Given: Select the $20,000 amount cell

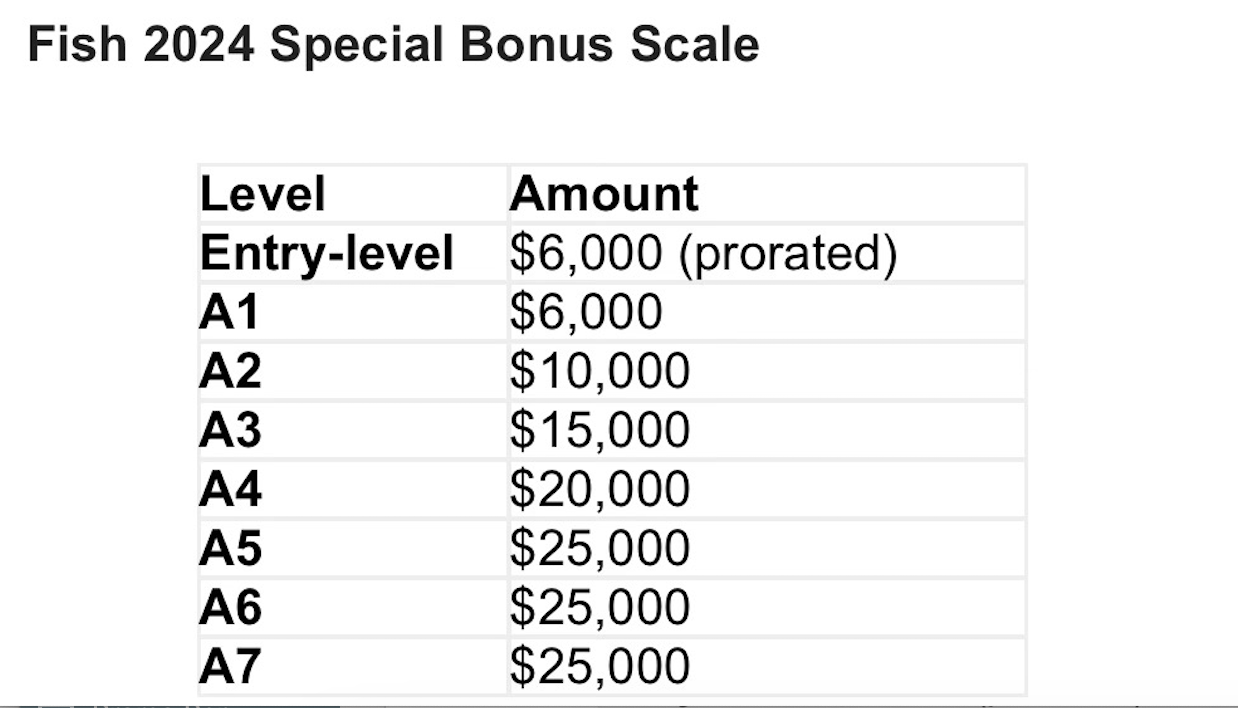Looking at the screenshot, I should click(600, 490).
